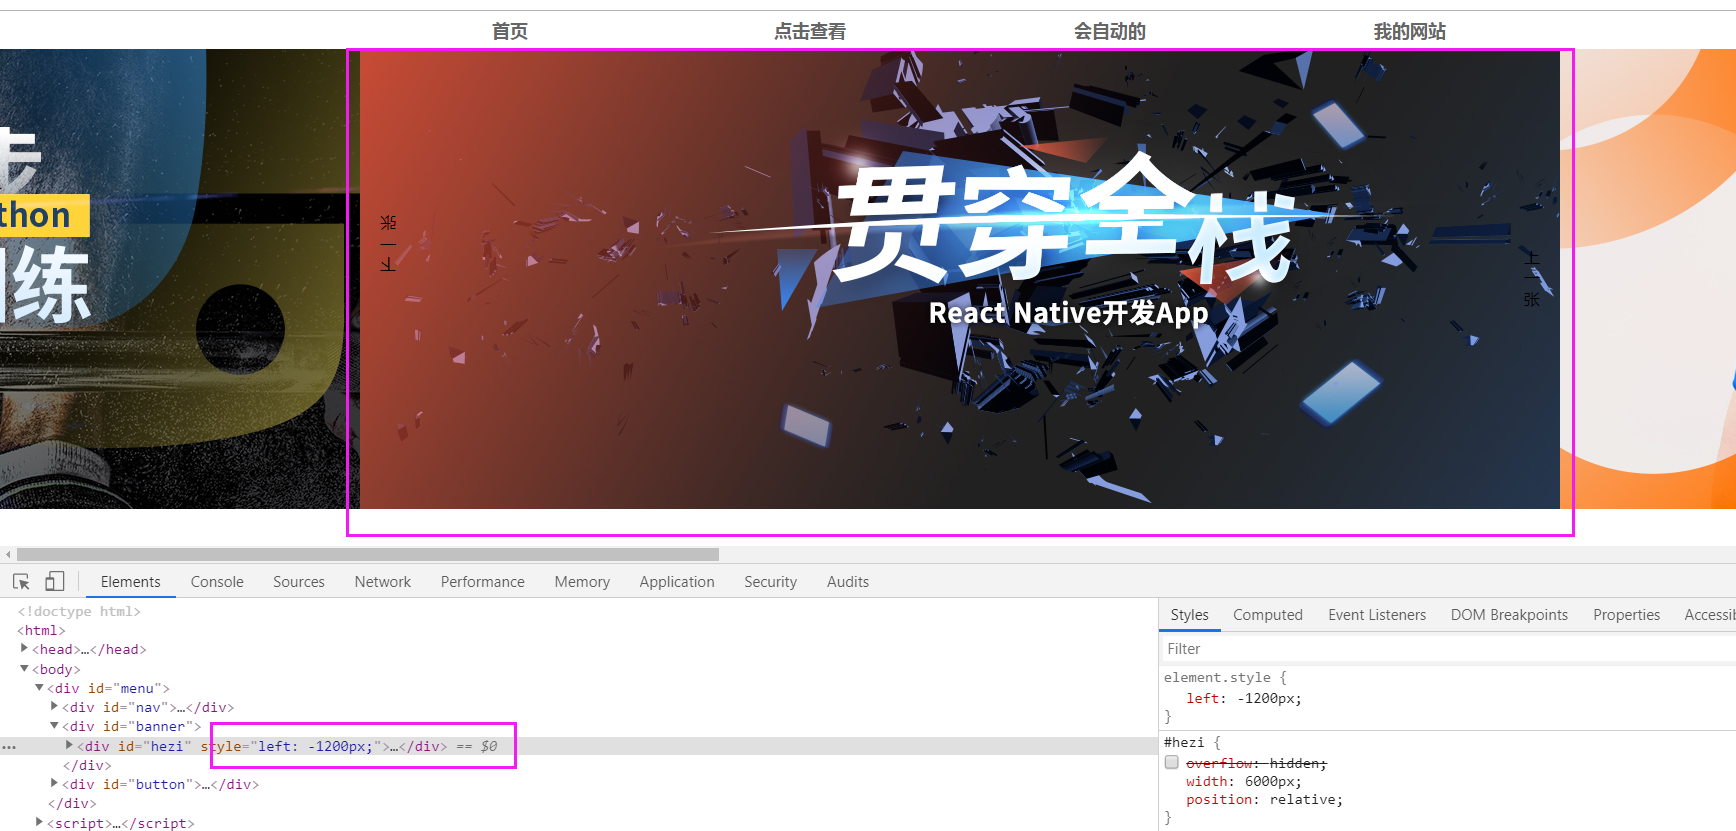
Task: Click the 点击查看 navigation link
Action: [x=810, y=32]
